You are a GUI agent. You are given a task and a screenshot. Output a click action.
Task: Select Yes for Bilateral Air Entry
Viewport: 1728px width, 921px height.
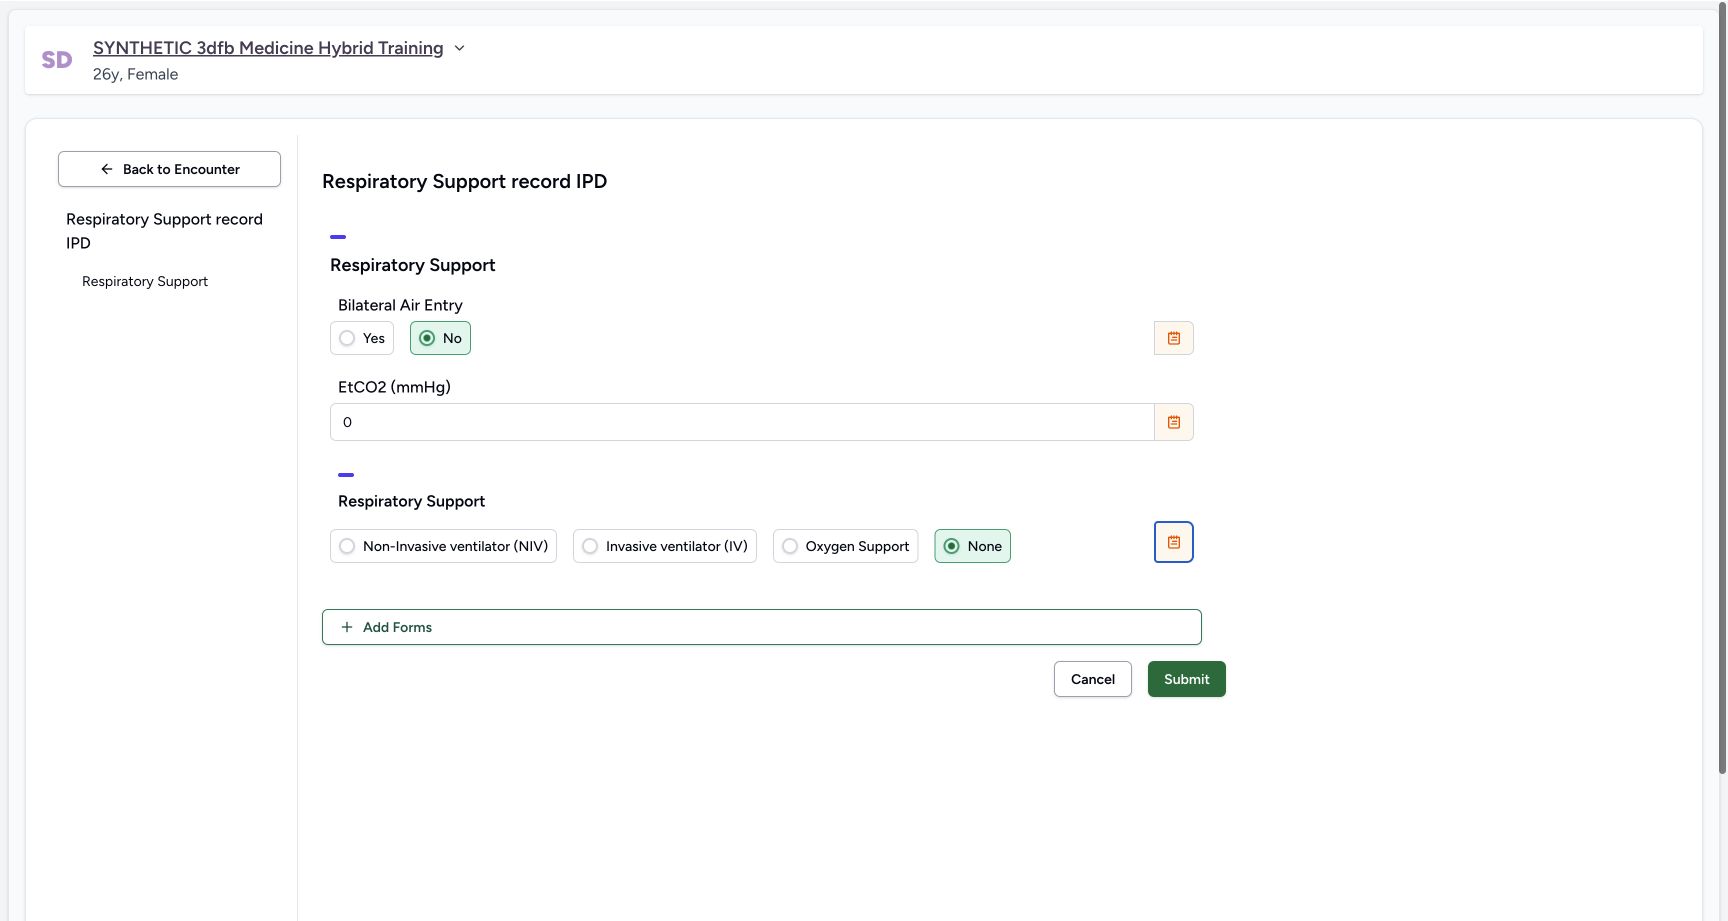[x=362, y=338]
